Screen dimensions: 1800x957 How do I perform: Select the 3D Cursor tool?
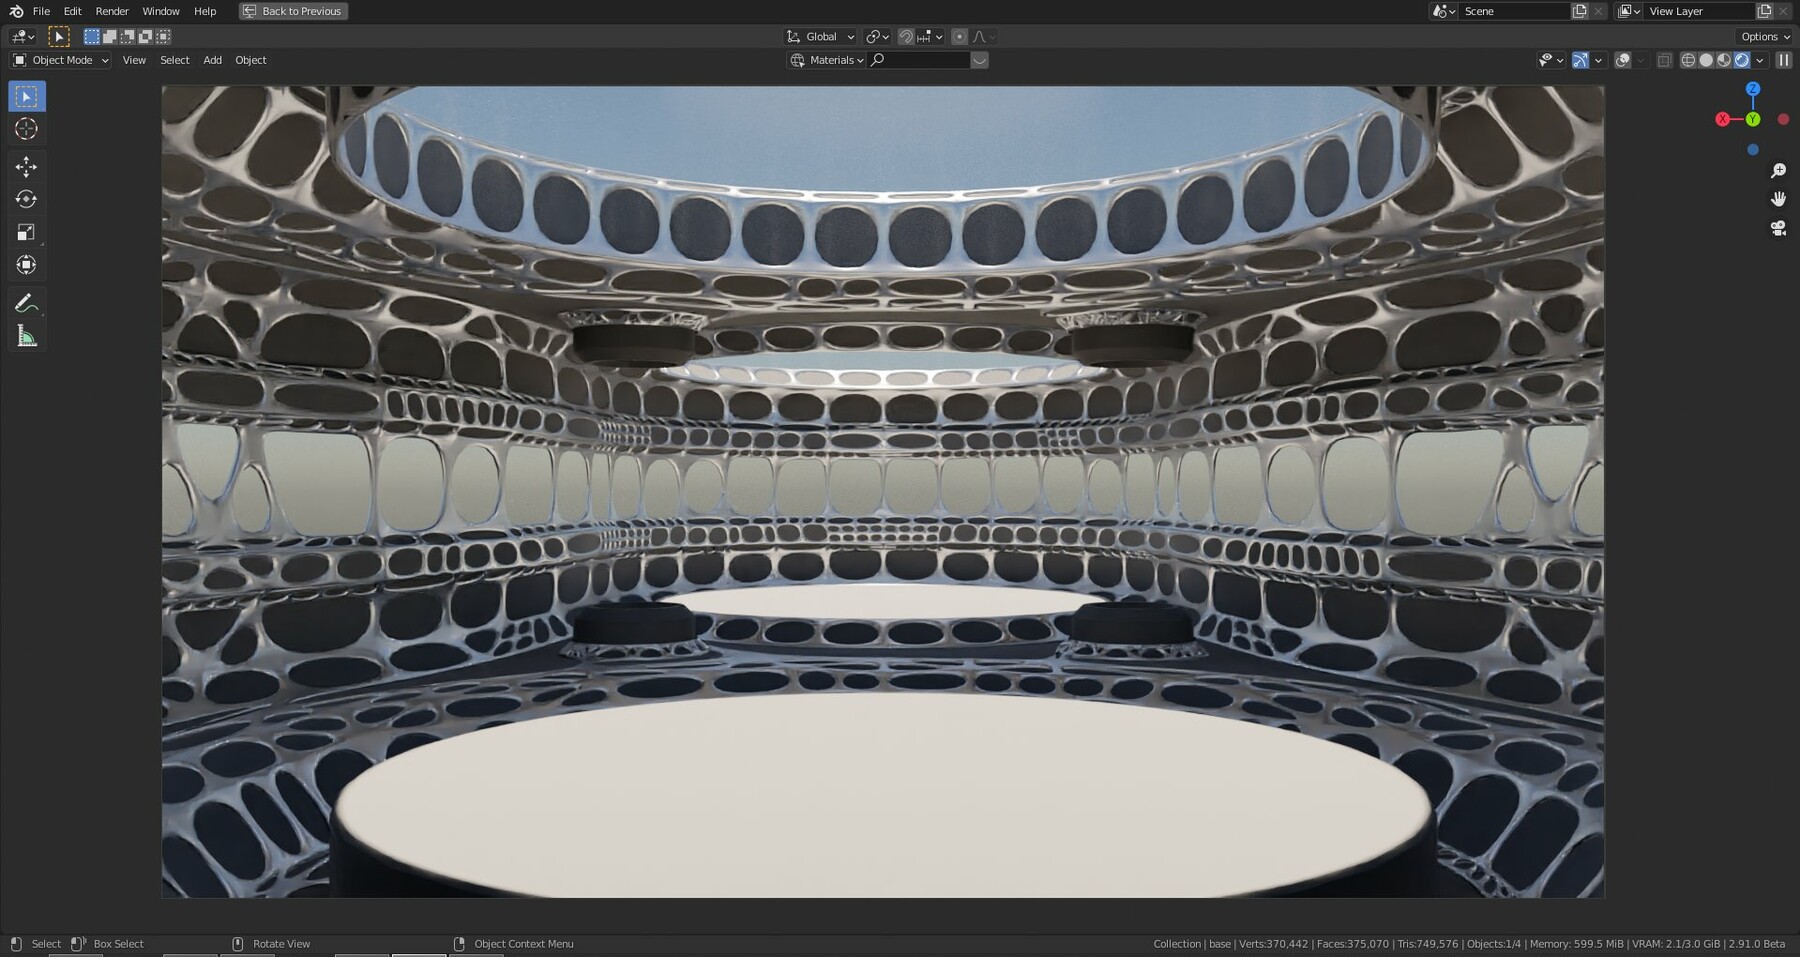[27, 129]
